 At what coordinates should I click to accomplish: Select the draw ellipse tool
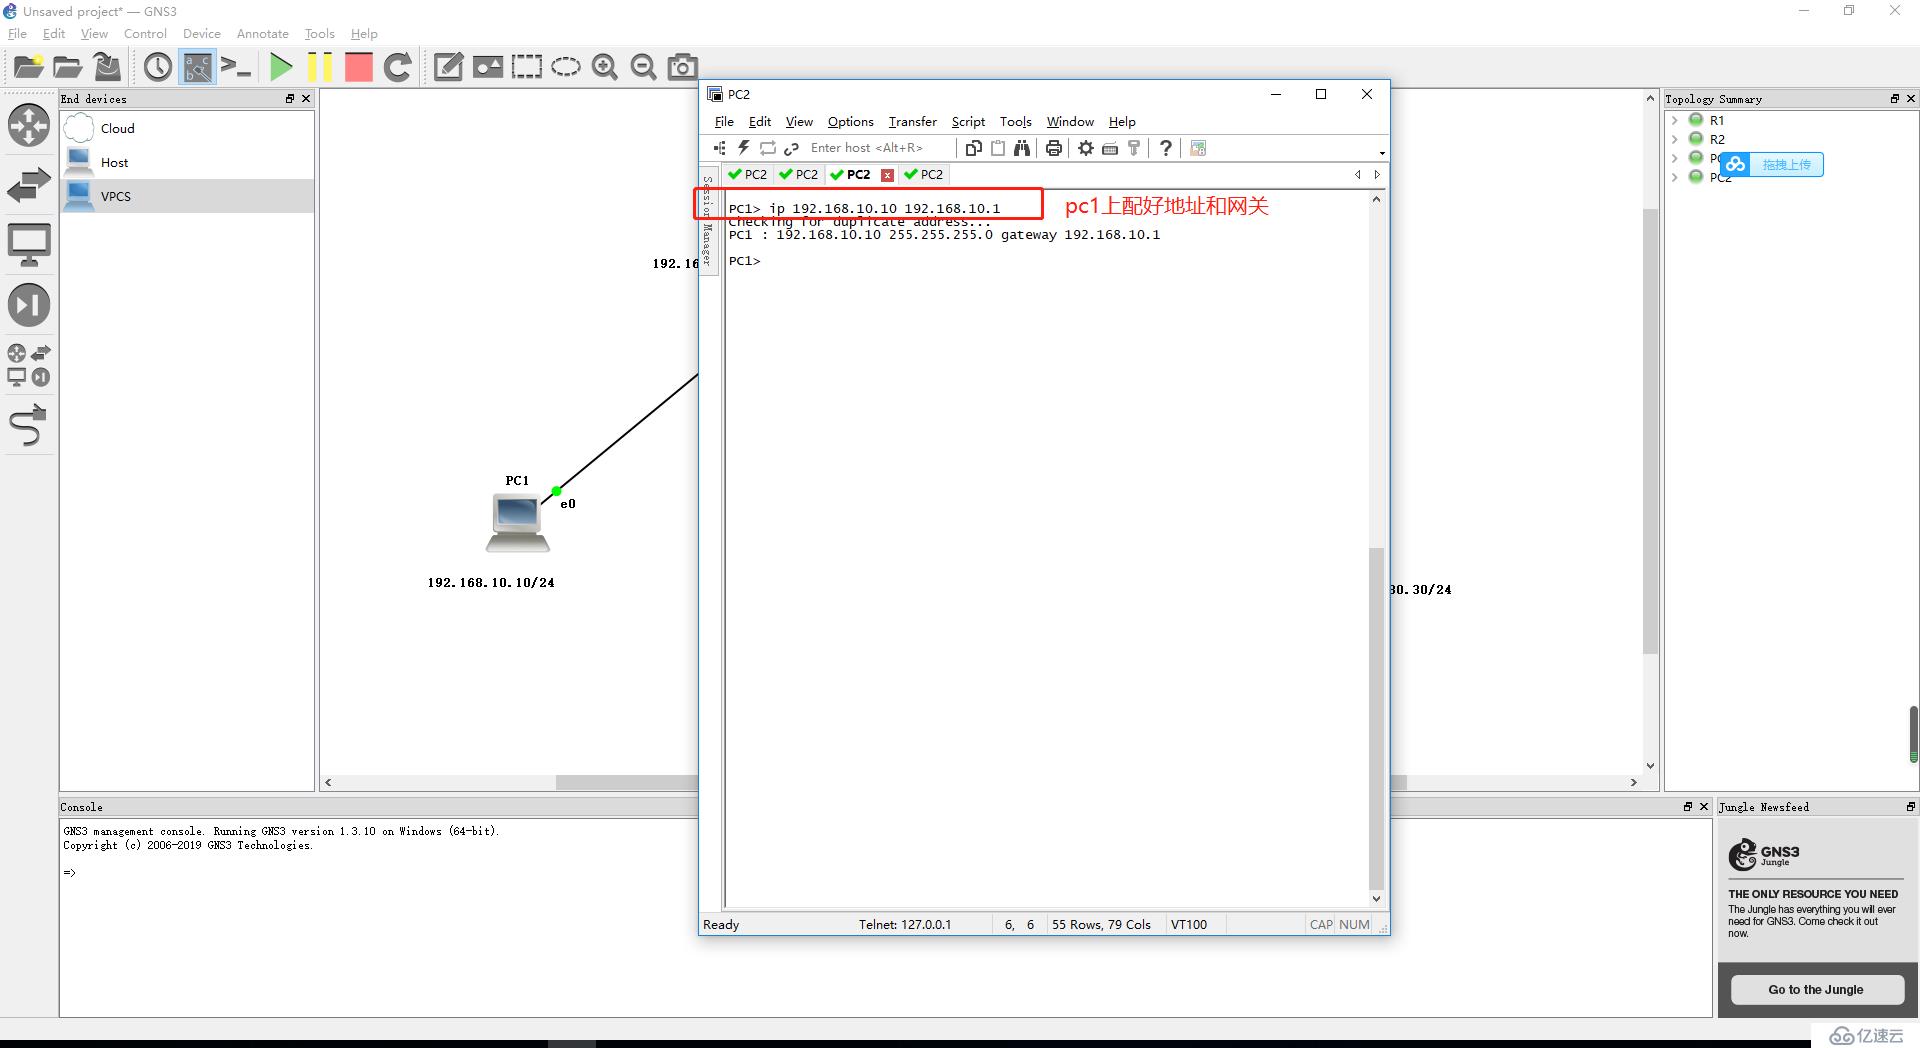coord(566,67)
